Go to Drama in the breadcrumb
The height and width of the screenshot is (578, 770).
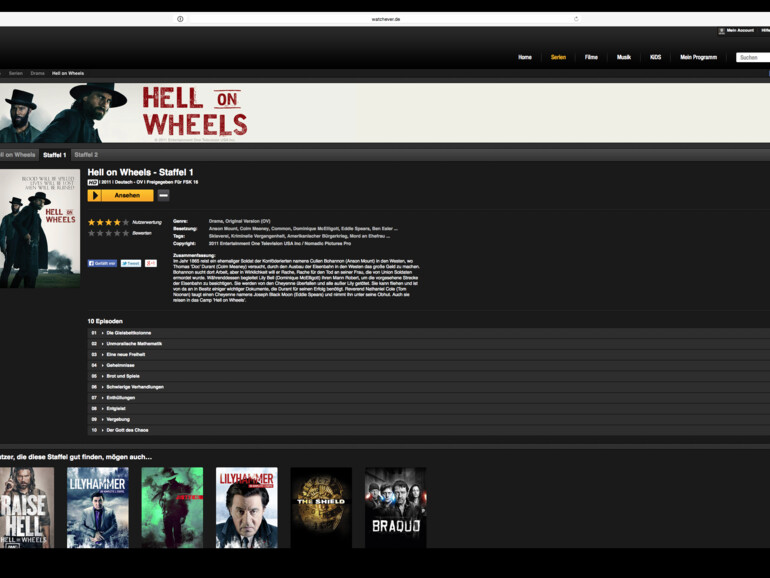37,73
